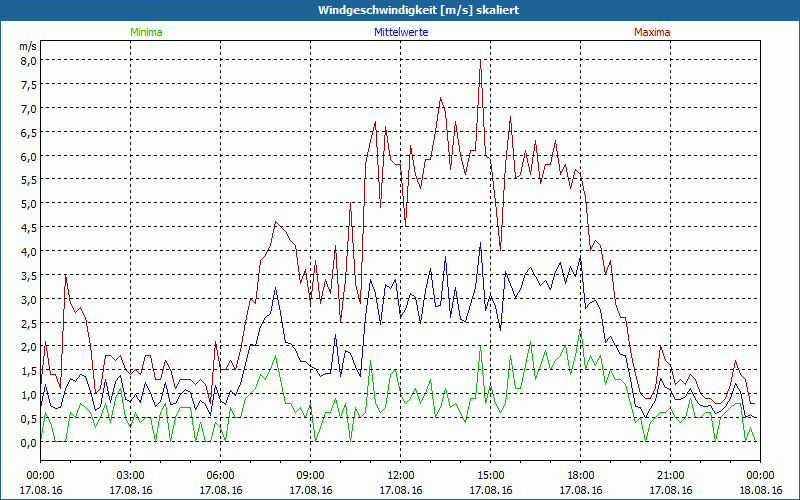Select the 5,0 y-axis tick label
This screenshot has height=500, width=800.
29,203
